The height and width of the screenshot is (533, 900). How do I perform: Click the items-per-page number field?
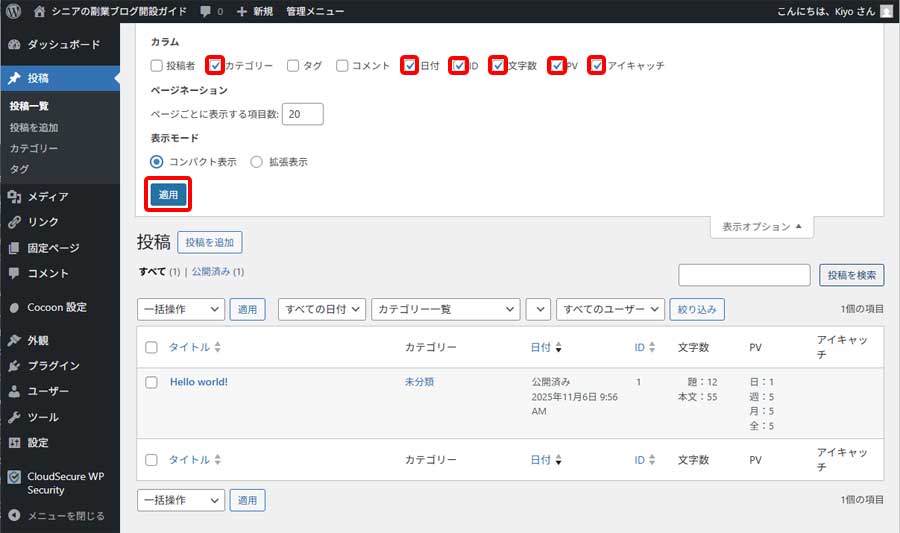point(302,114)
